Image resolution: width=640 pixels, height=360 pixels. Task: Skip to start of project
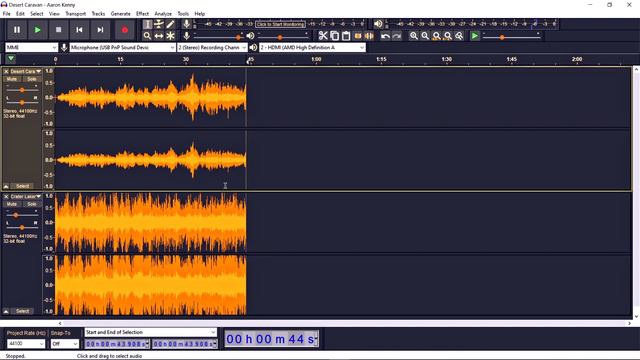click(79, 30)
